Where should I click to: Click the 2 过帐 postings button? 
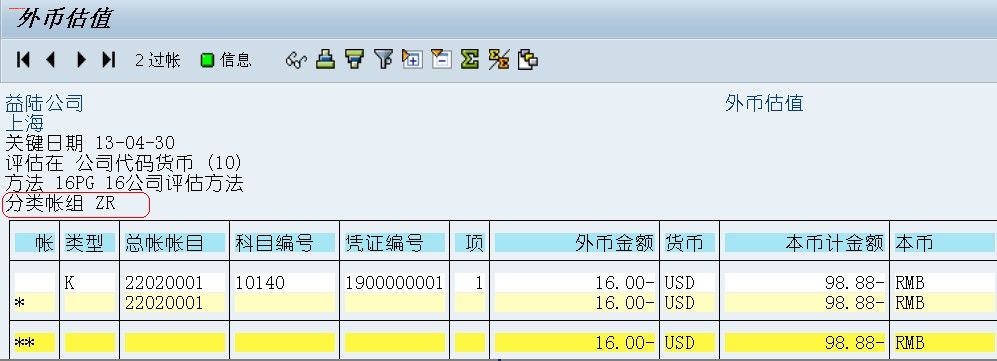click(158, 60)
